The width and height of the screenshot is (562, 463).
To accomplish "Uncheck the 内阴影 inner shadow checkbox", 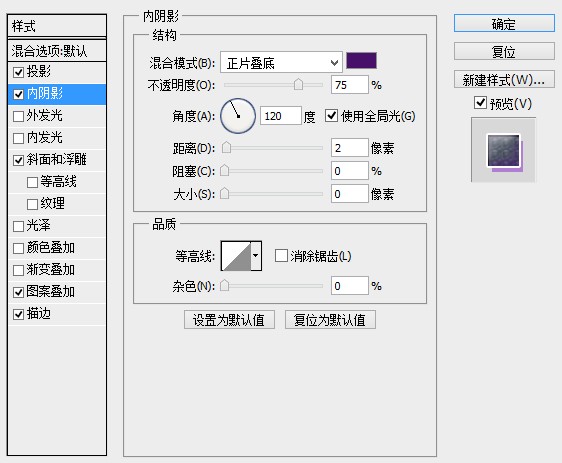I will pos(18,95).
